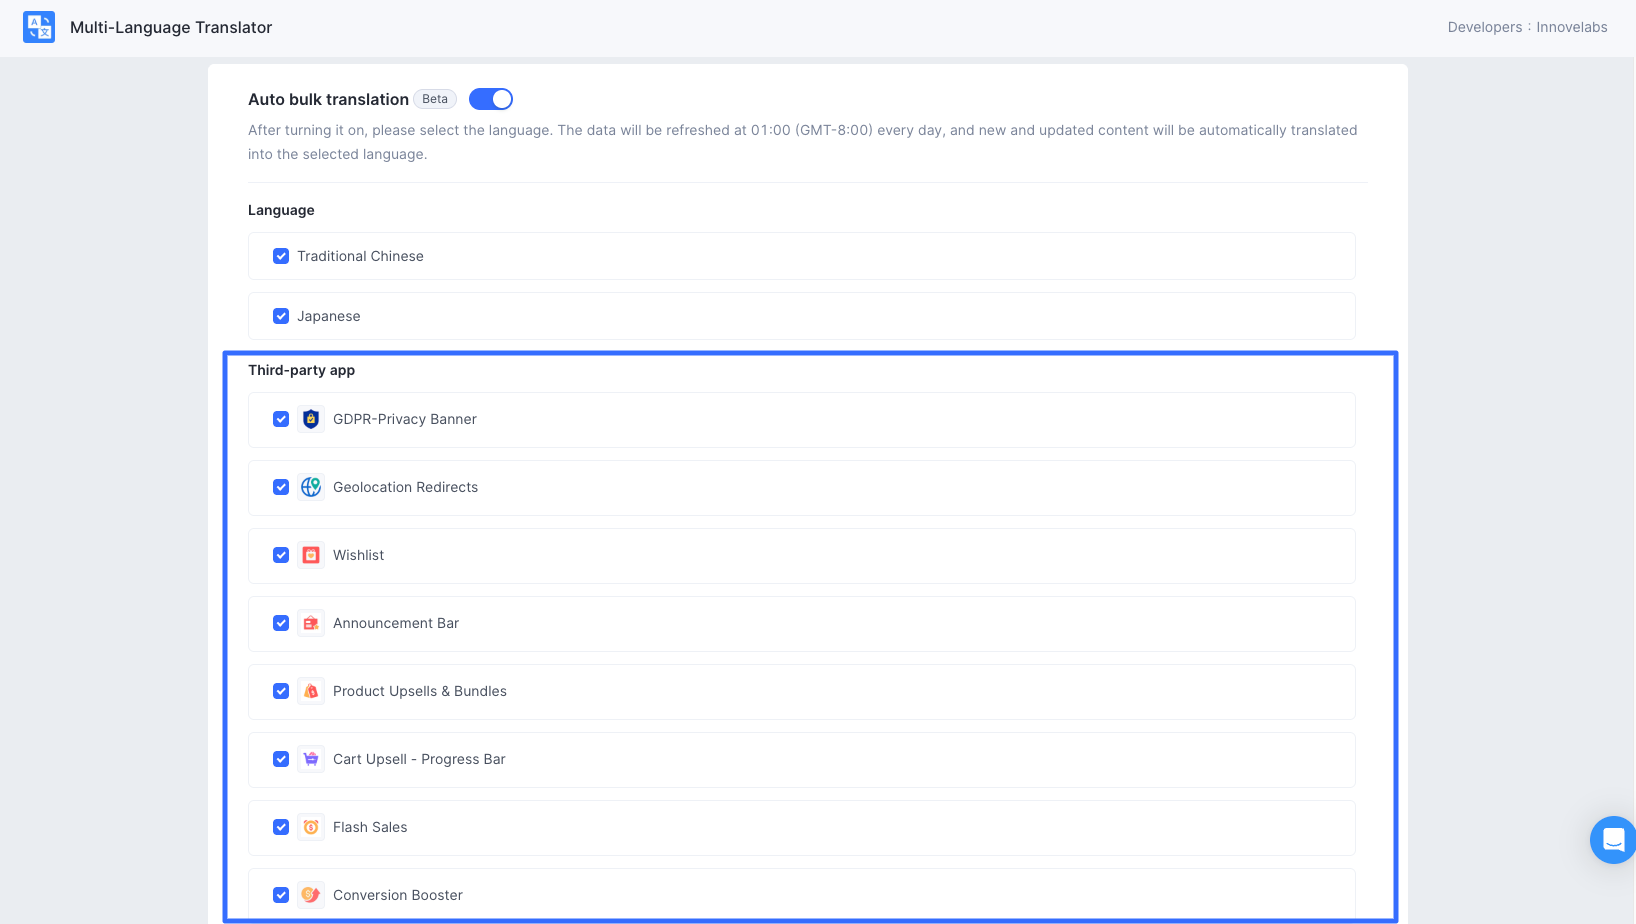Click the Conversion Booster app icon
The image size is (1636, 924).
coord(311,895)
